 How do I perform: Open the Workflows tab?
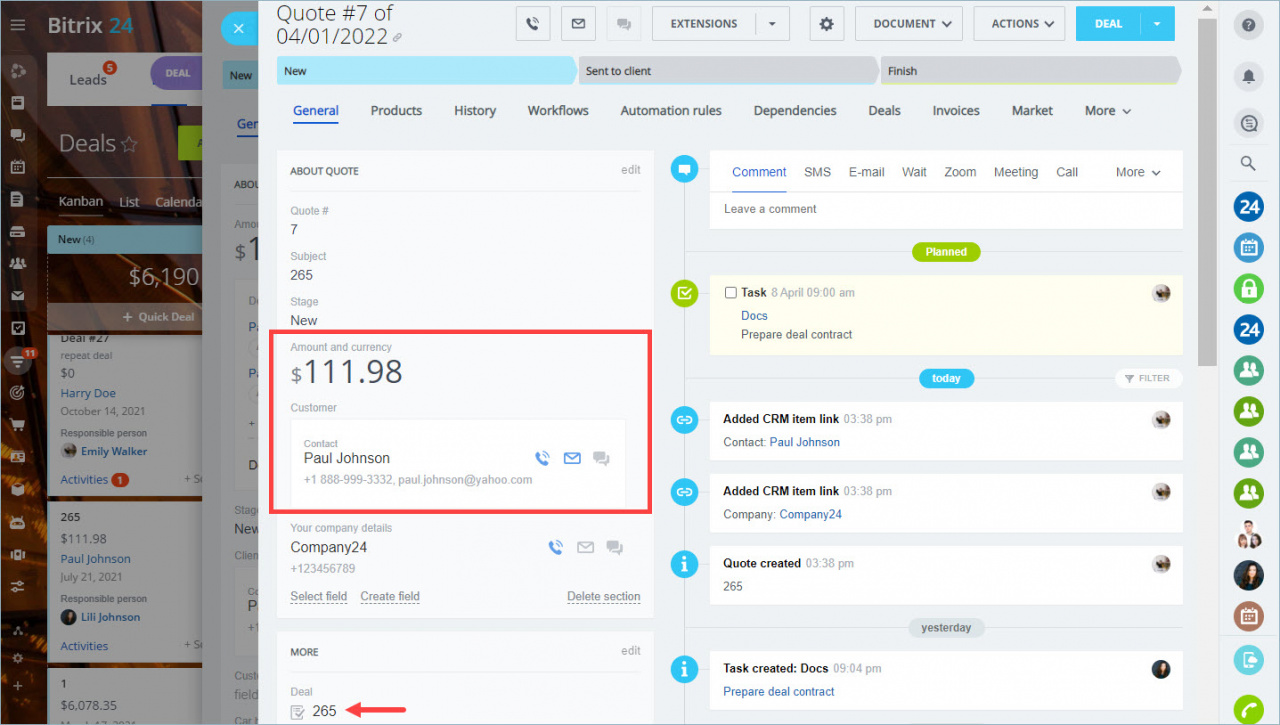tap(558, 111)
